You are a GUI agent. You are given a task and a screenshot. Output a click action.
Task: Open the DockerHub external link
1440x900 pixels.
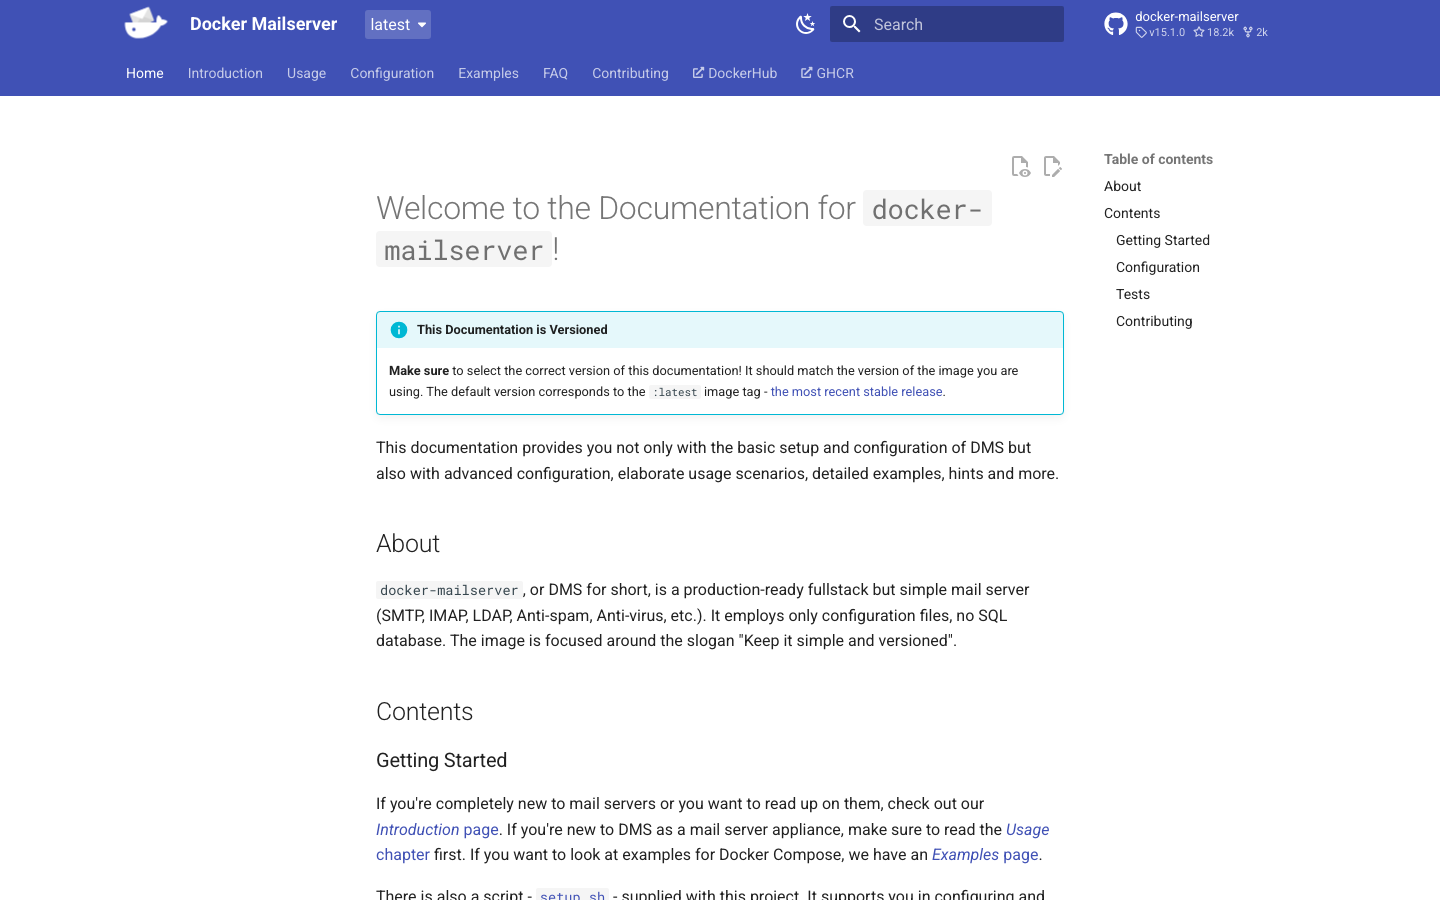(734, 72)
